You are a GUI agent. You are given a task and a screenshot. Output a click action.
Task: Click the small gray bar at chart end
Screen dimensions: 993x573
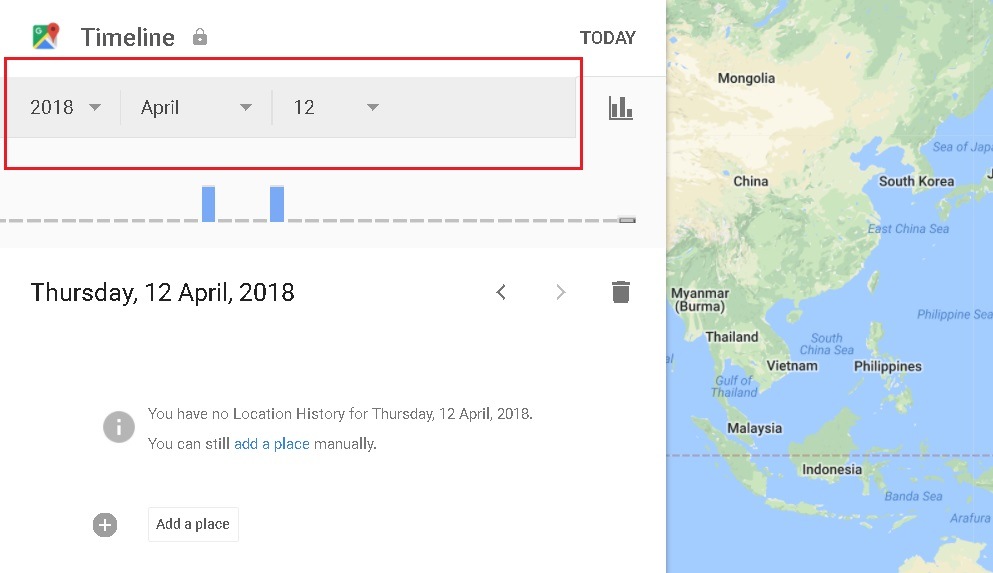627,219
